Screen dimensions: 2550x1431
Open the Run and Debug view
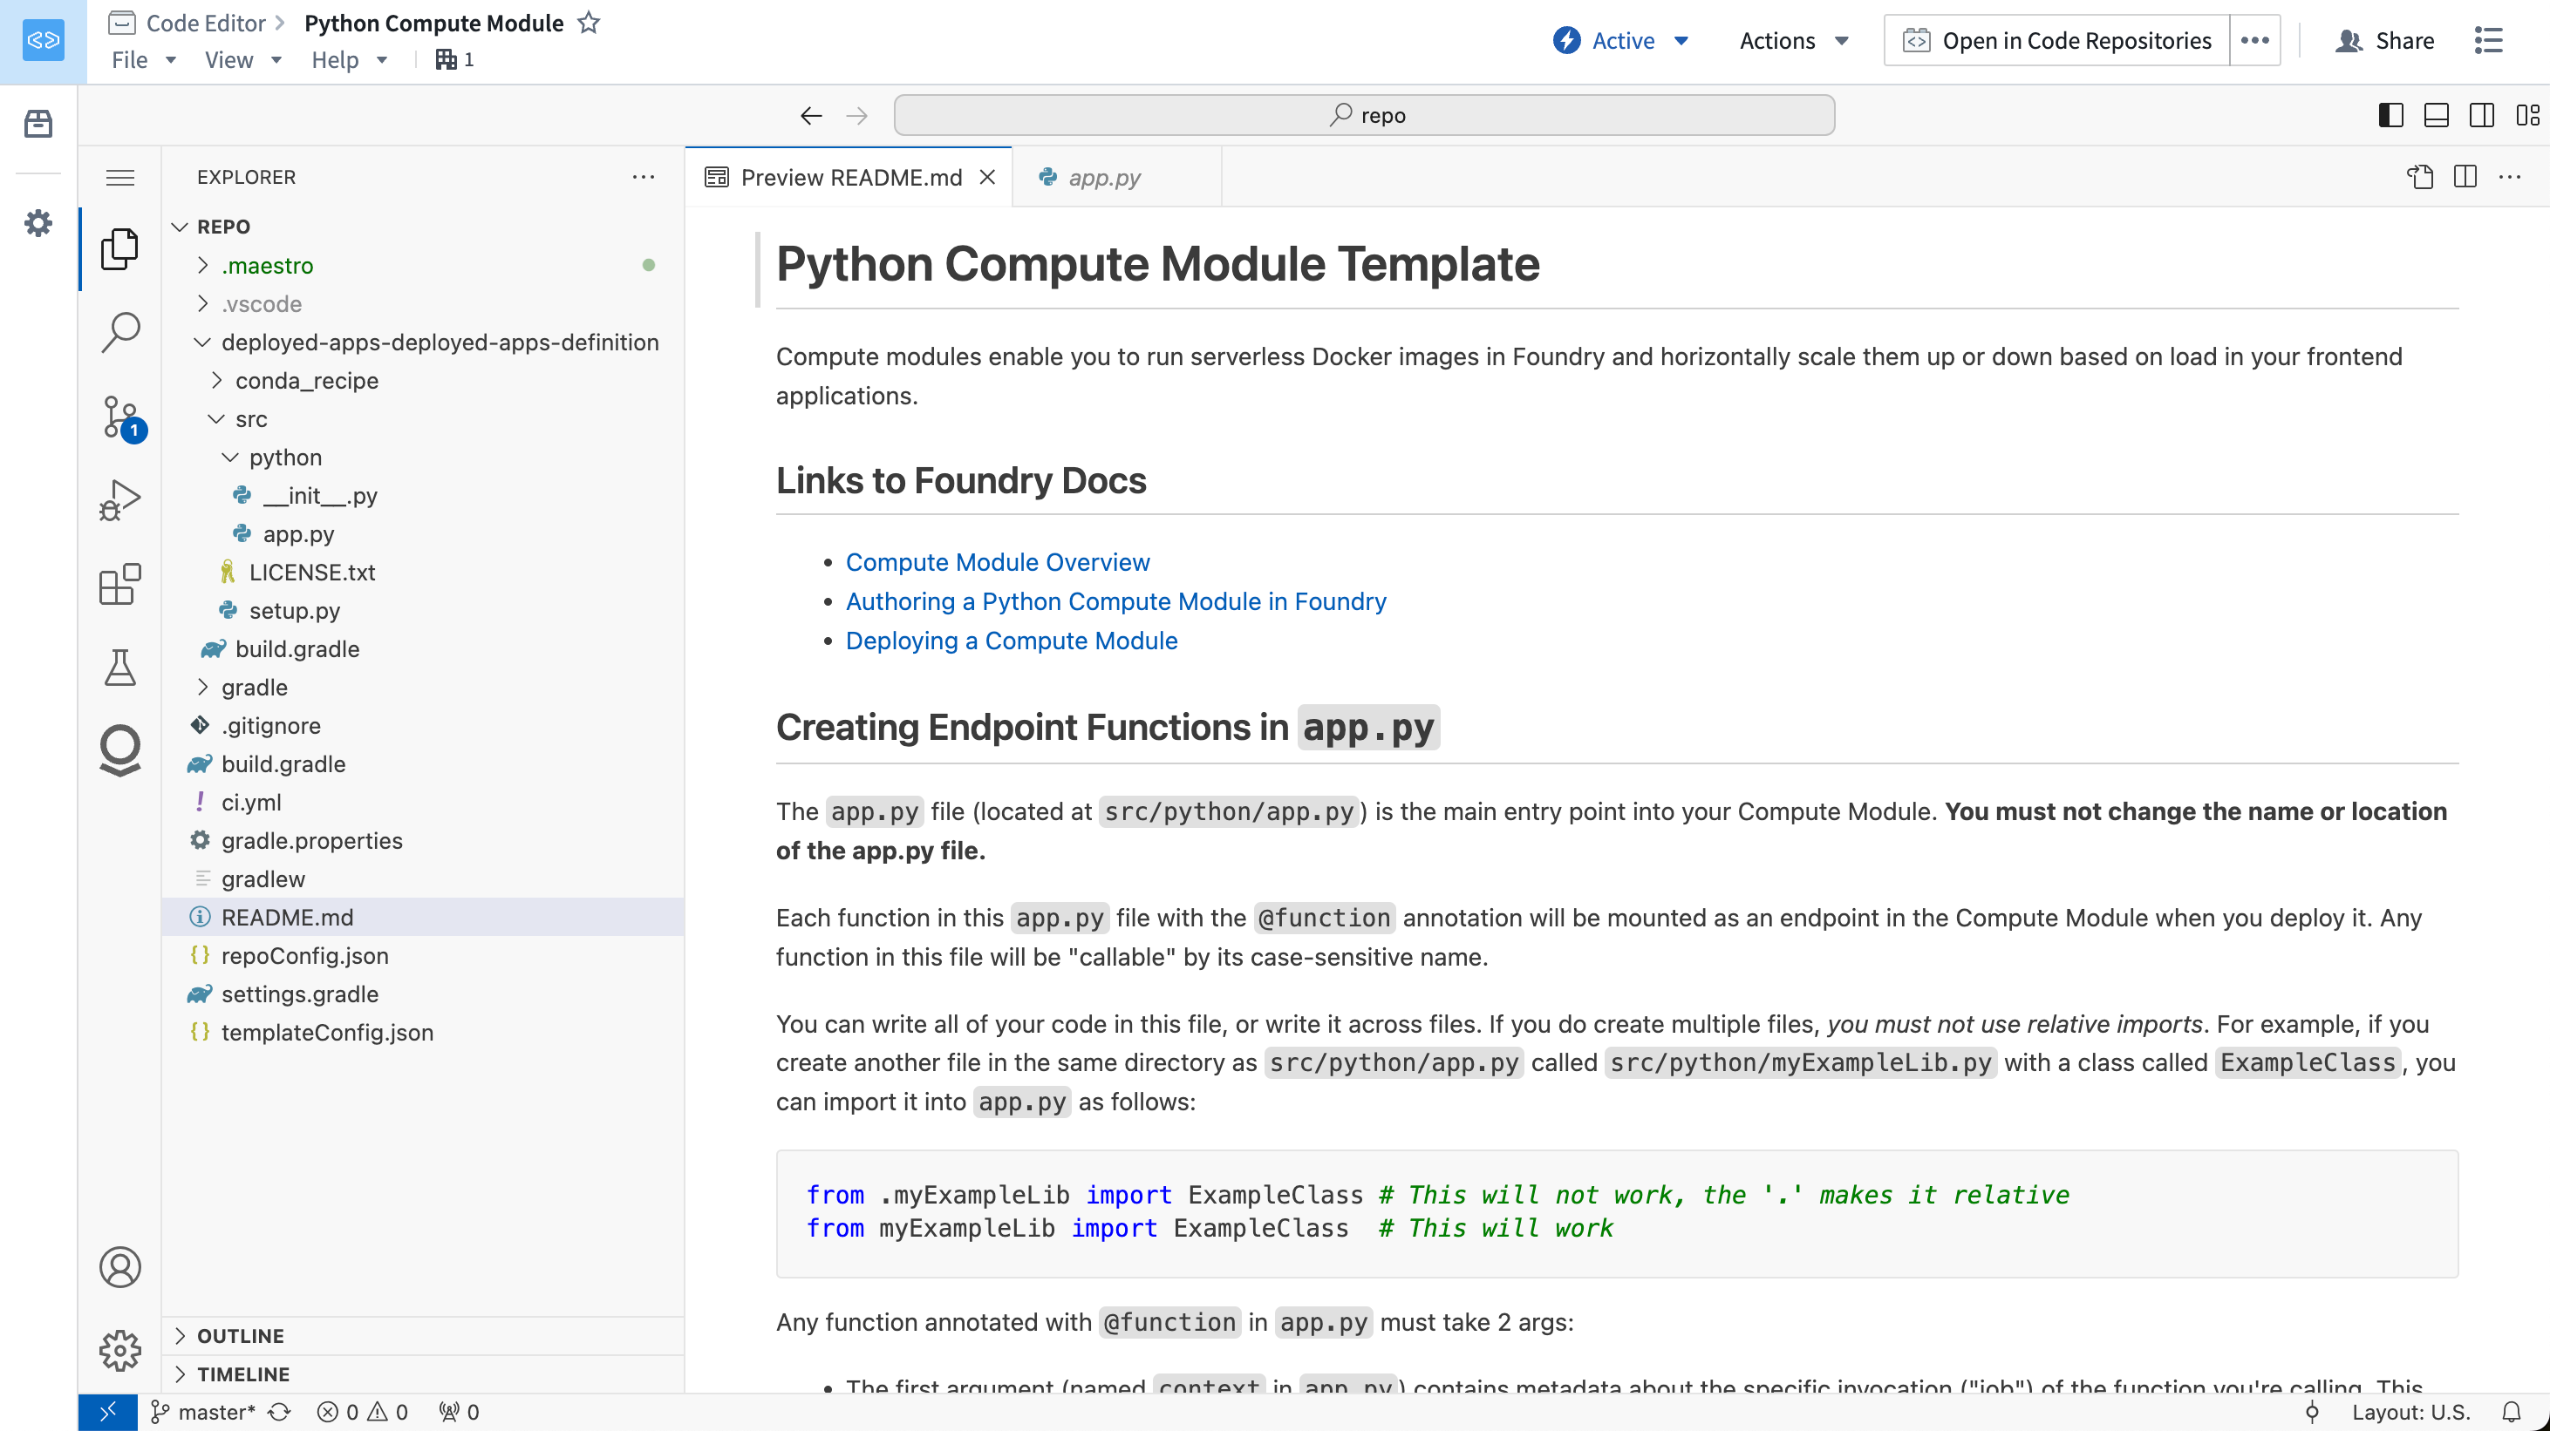[x=120, y=500]
